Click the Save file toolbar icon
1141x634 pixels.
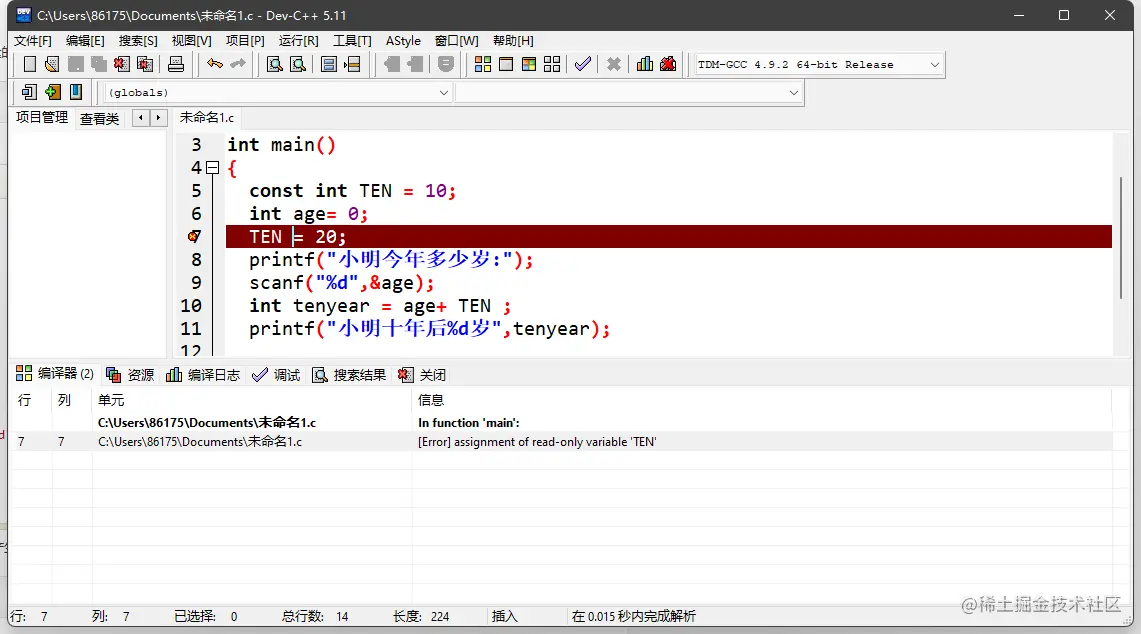coord(75,64)
